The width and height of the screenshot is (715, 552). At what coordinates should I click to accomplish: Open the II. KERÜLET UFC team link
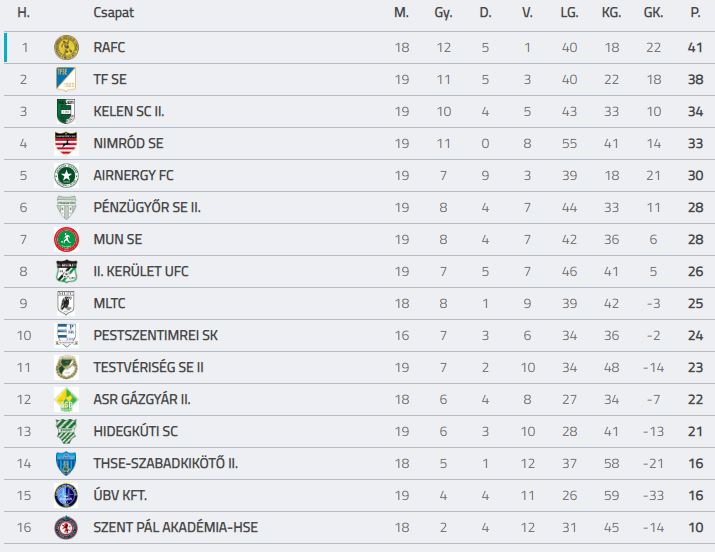141,271
